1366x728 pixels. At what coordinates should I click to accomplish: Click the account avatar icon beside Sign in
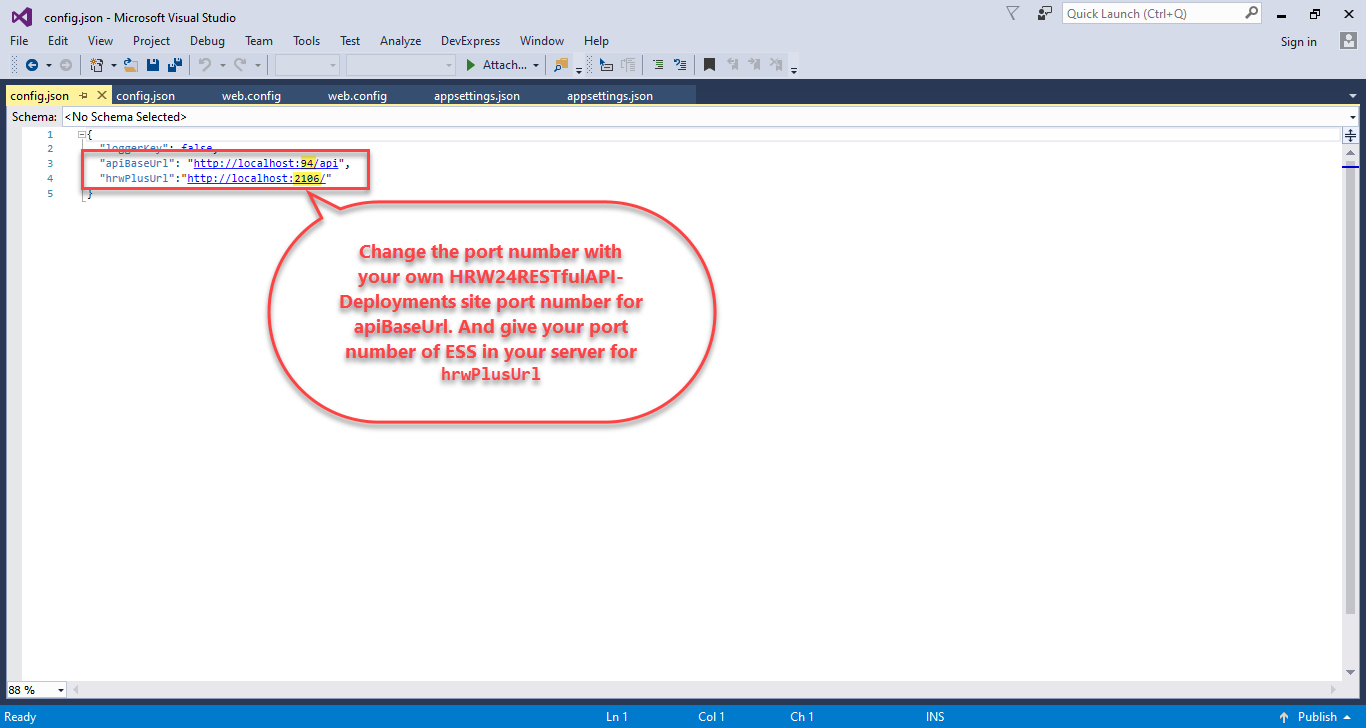click(x=1348, y=41)
